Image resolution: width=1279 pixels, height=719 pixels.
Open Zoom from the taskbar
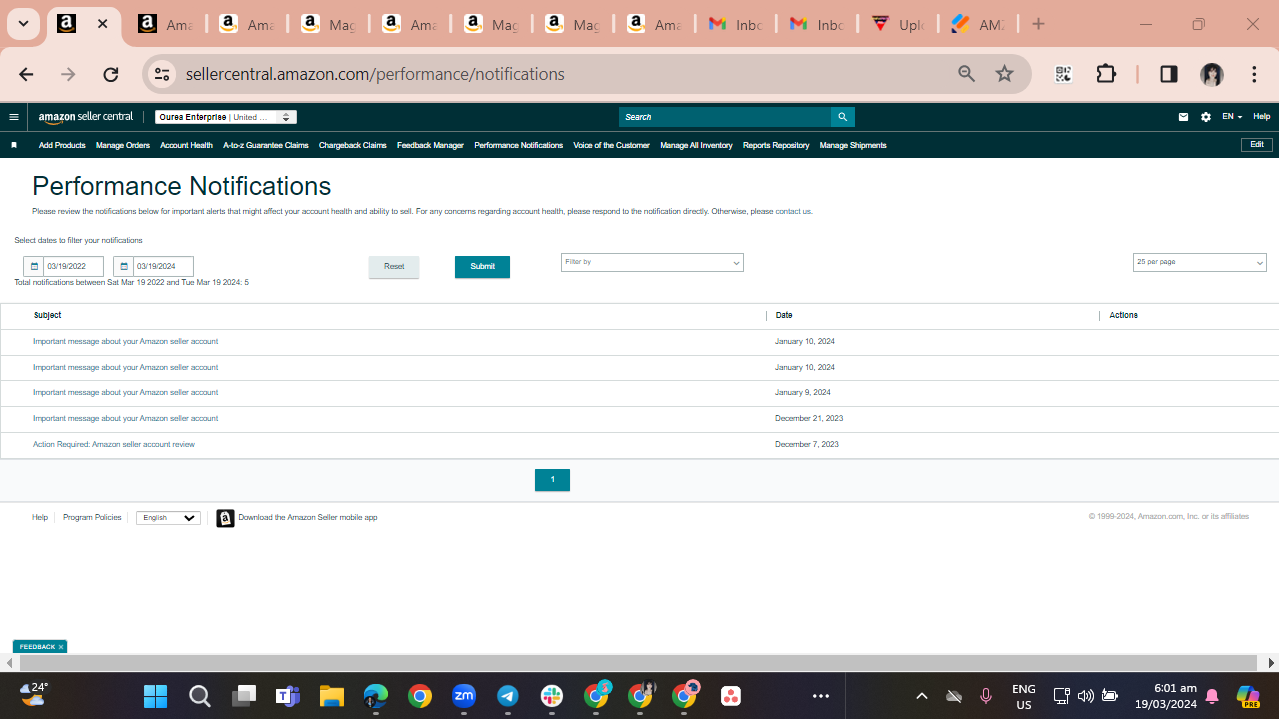point(463,696)
